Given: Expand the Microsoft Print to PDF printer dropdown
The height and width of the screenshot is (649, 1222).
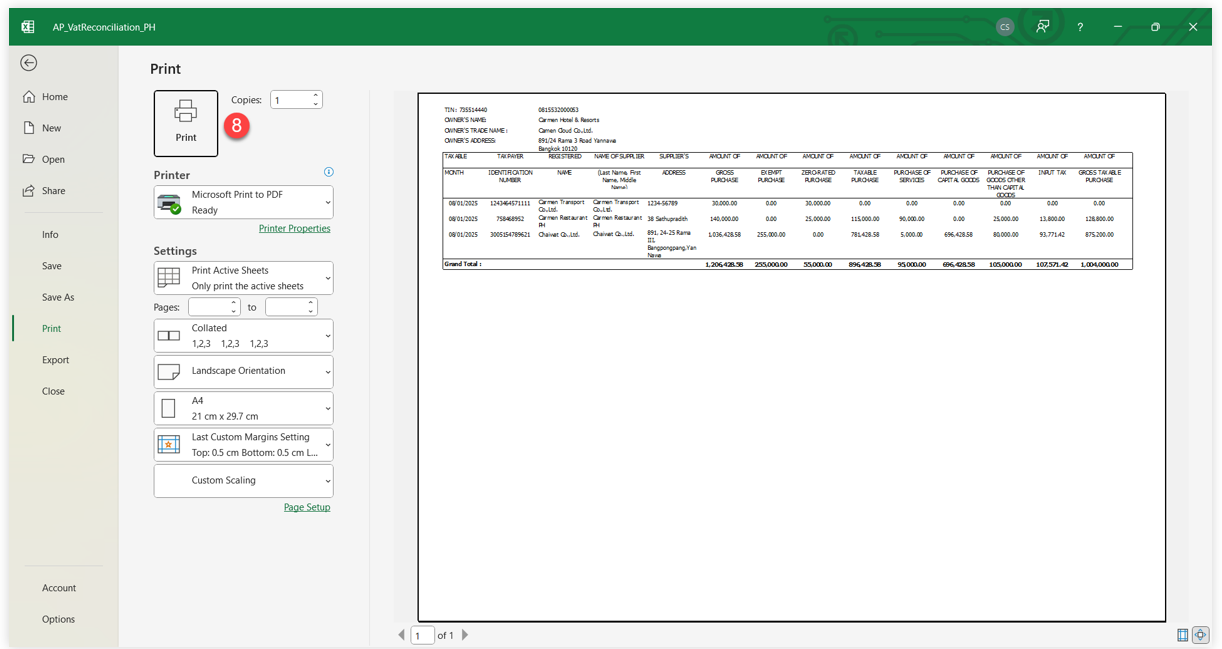Looking at the screenshot, I should (x=243, y=202).
